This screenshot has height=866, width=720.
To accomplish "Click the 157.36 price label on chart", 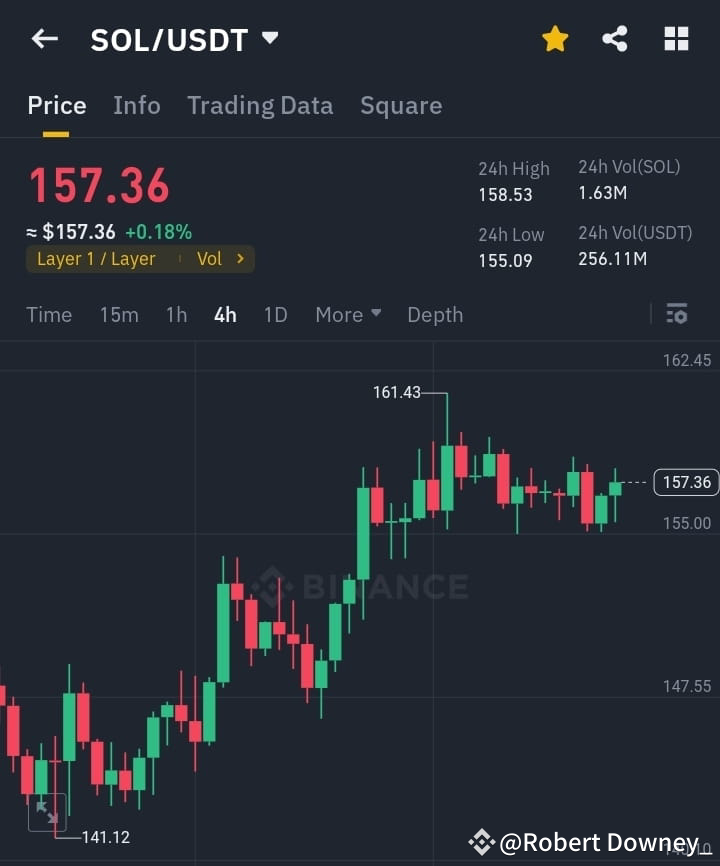I will pos(685,482).
